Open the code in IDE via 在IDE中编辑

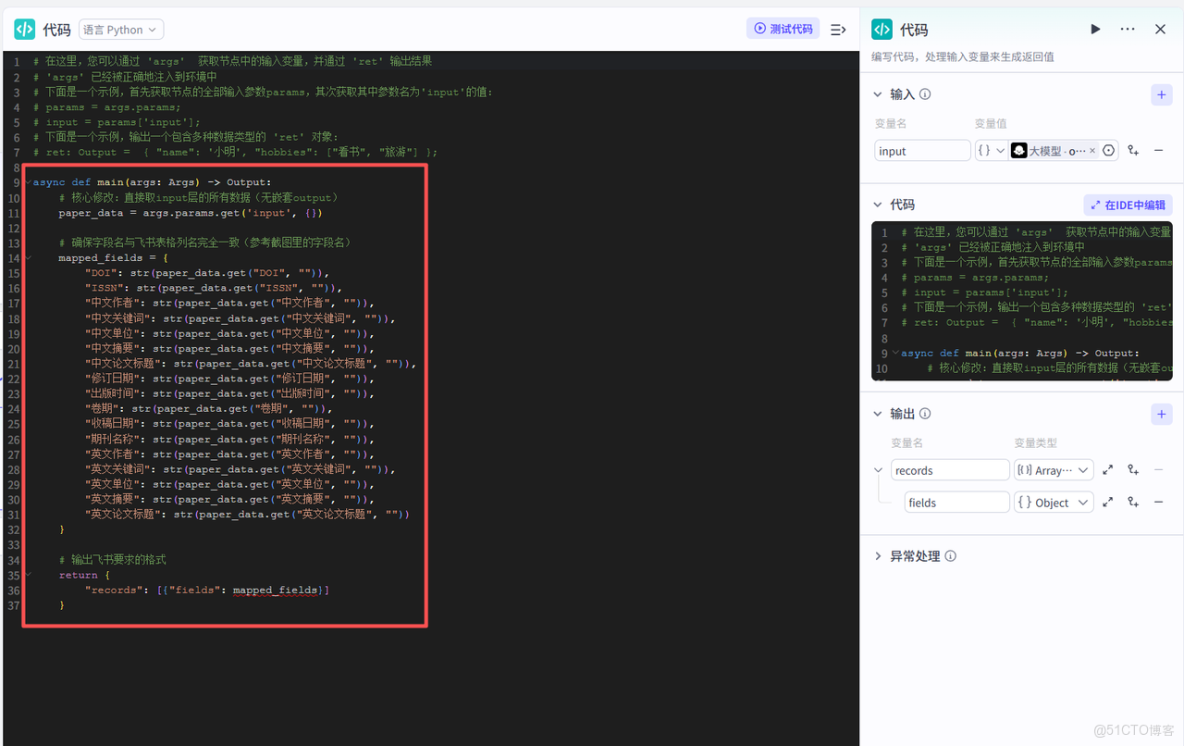[x=1125, y=204]
